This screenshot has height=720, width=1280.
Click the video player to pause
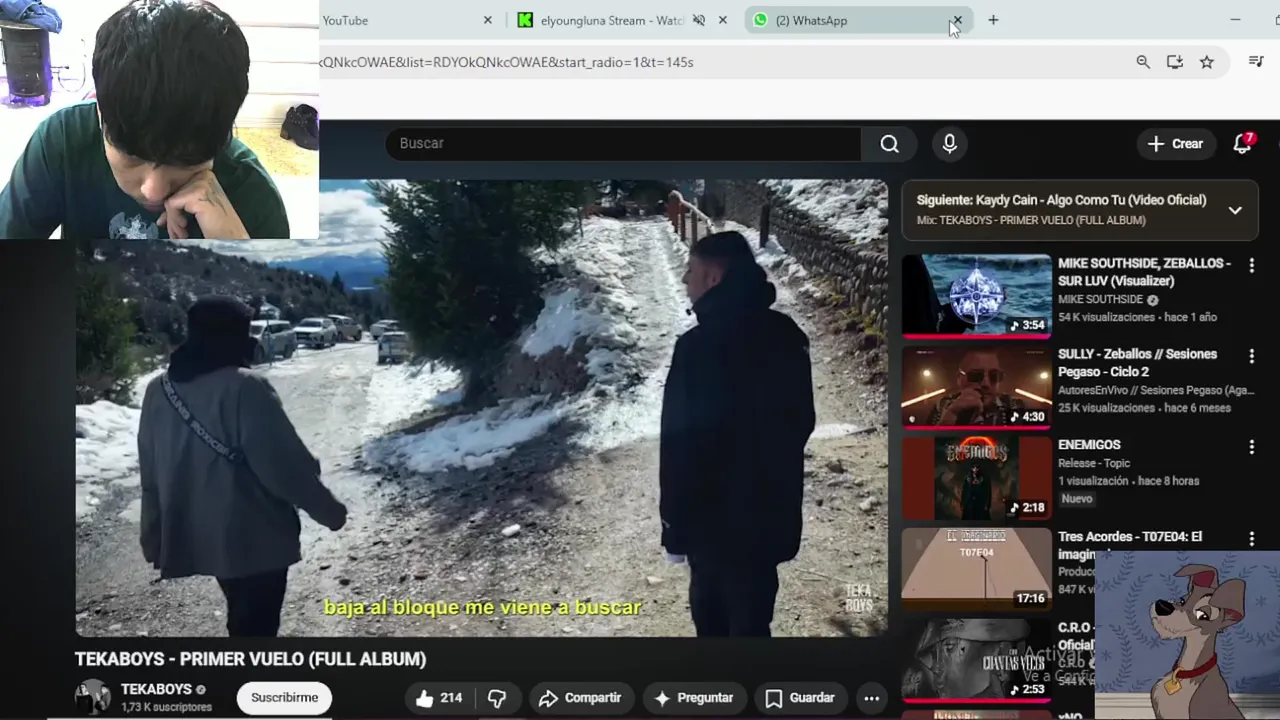[x=482, y=408]
